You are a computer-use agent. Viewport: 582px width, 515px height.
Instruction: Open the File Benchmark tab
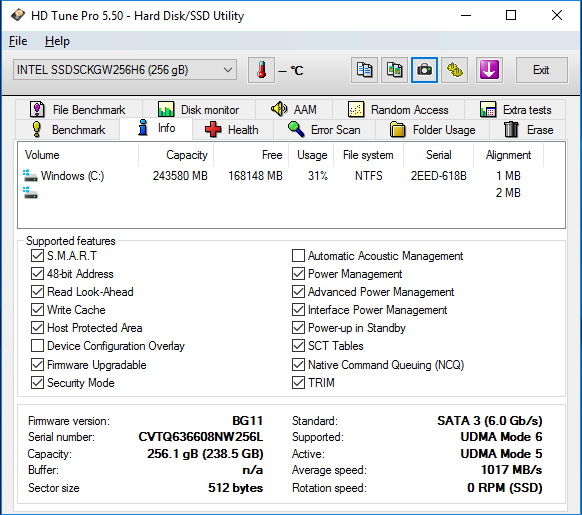(x=79, y=110)
